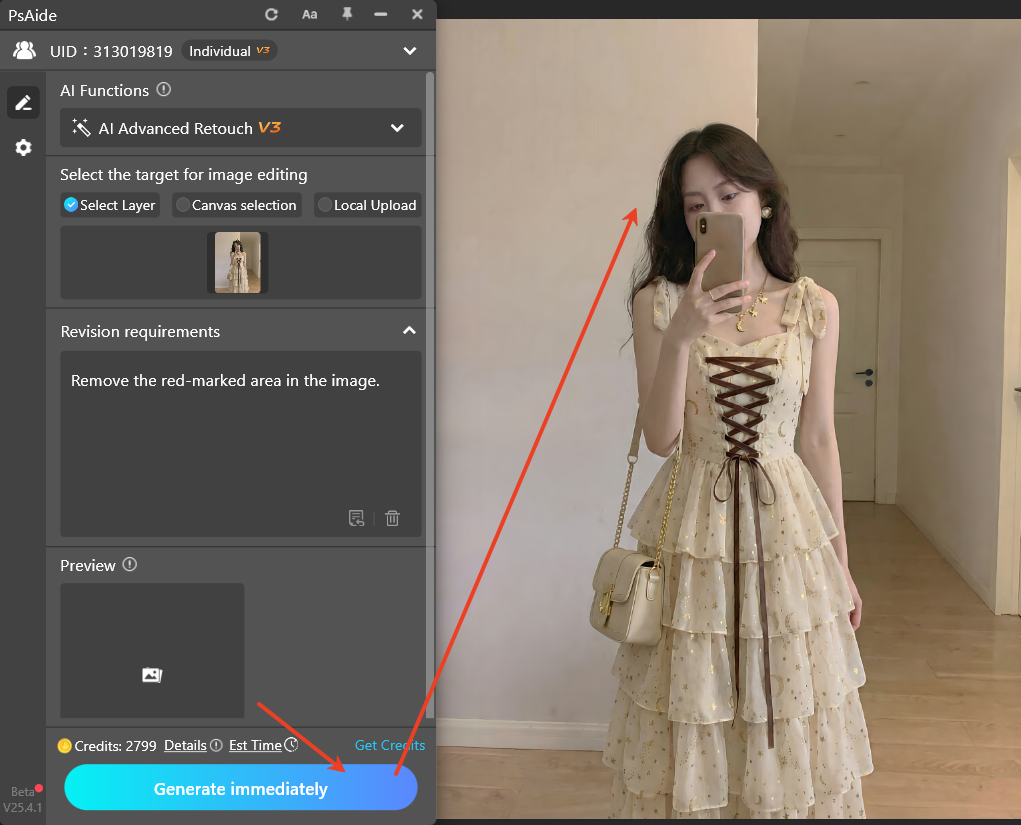
Task: Open settings via the gear icon
Action: click(x=23, y=147)
